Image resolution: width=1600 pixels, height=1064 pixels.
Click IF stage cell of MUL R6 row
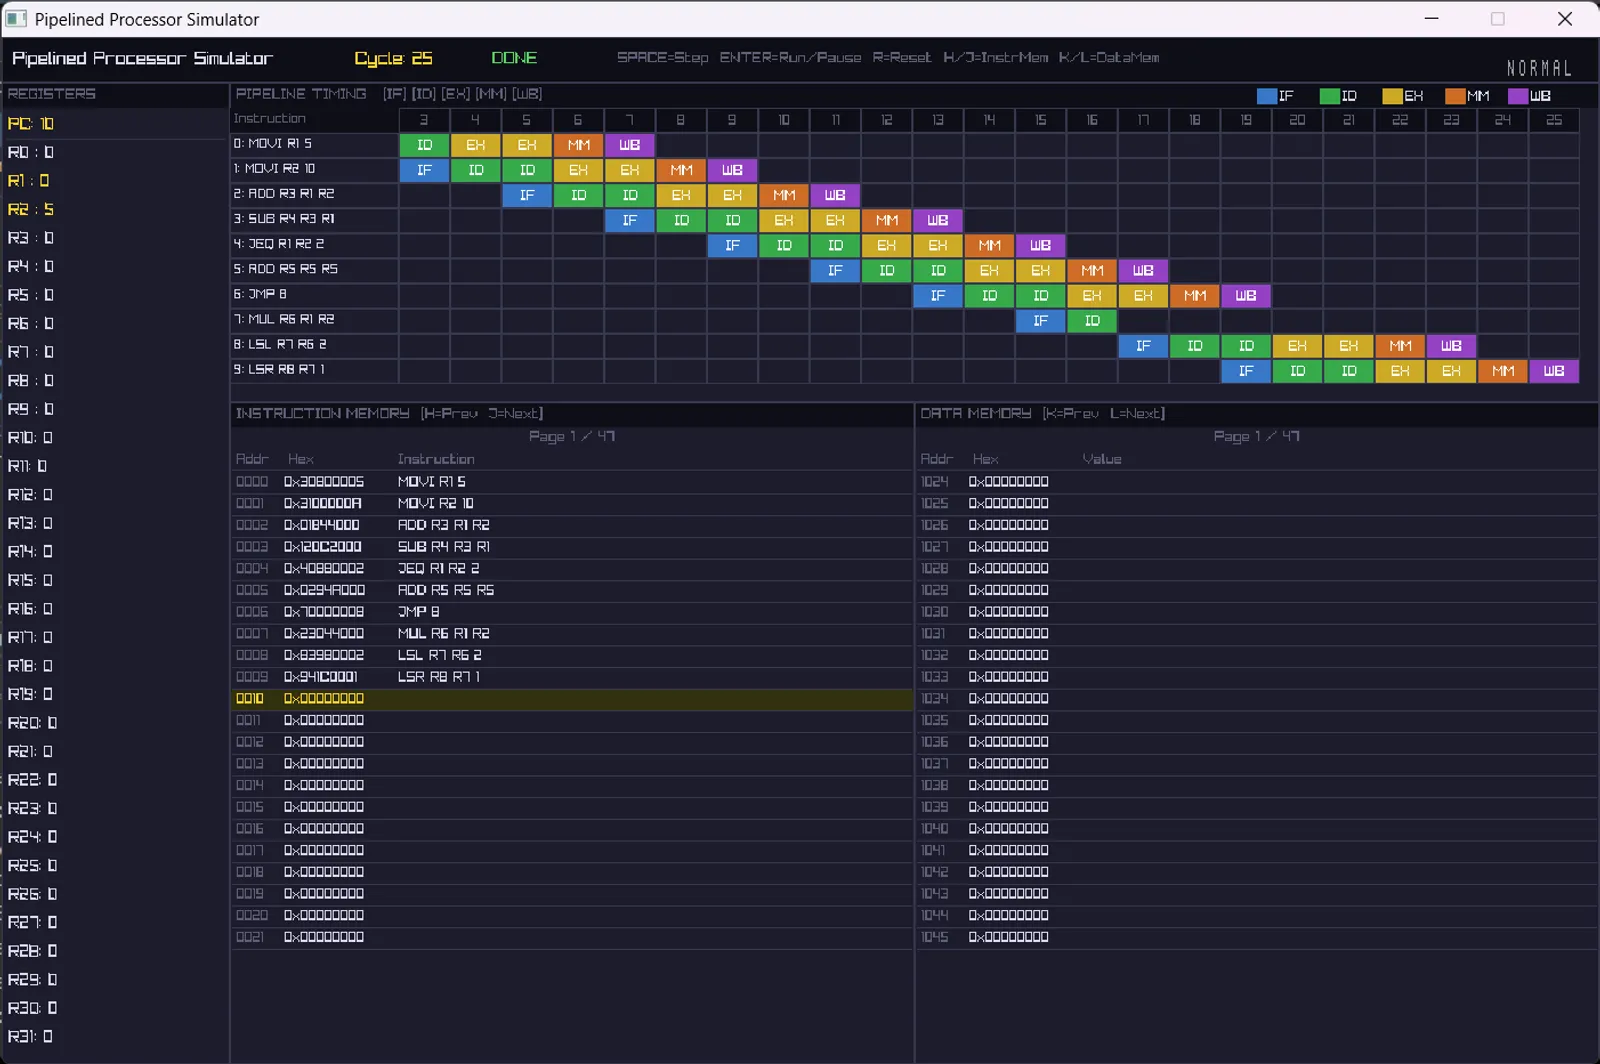click(x=1040, y=321)
